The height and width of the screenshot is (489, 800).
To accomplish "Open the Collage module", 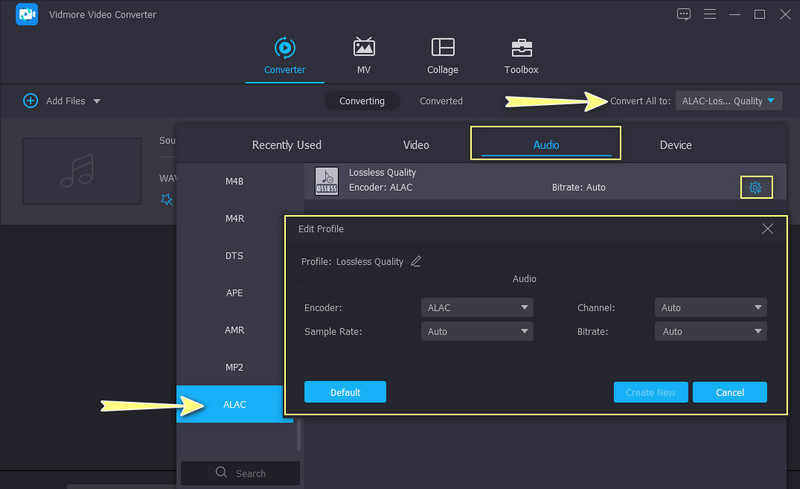I will (x=442, y=47).
